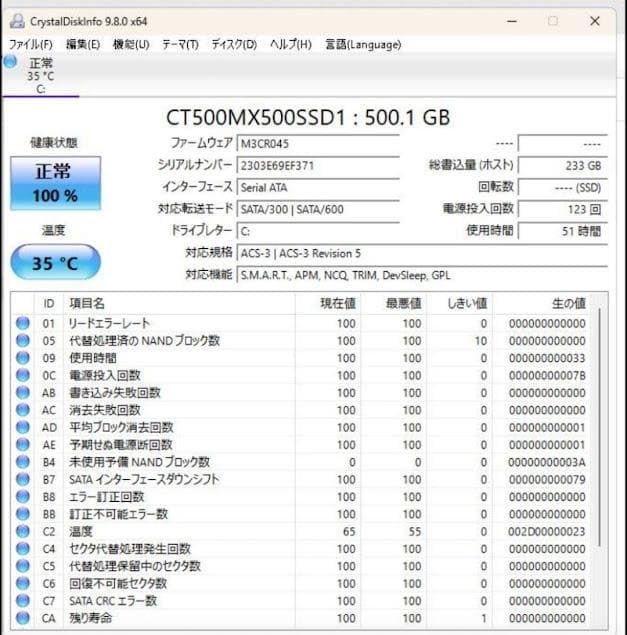Select the 代替処理済の NAND ブロック数 row name
Viewport: 627px width, 635px height.
(x=144, y=341)
